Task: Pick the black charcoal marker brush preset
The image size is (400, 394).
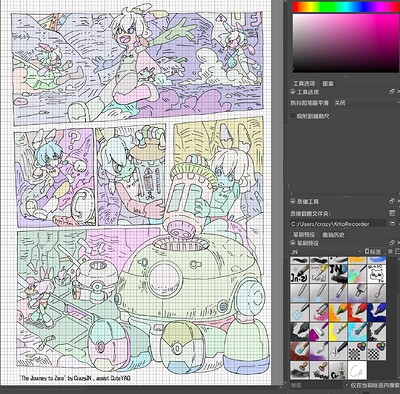Action: tap(299, 331)
